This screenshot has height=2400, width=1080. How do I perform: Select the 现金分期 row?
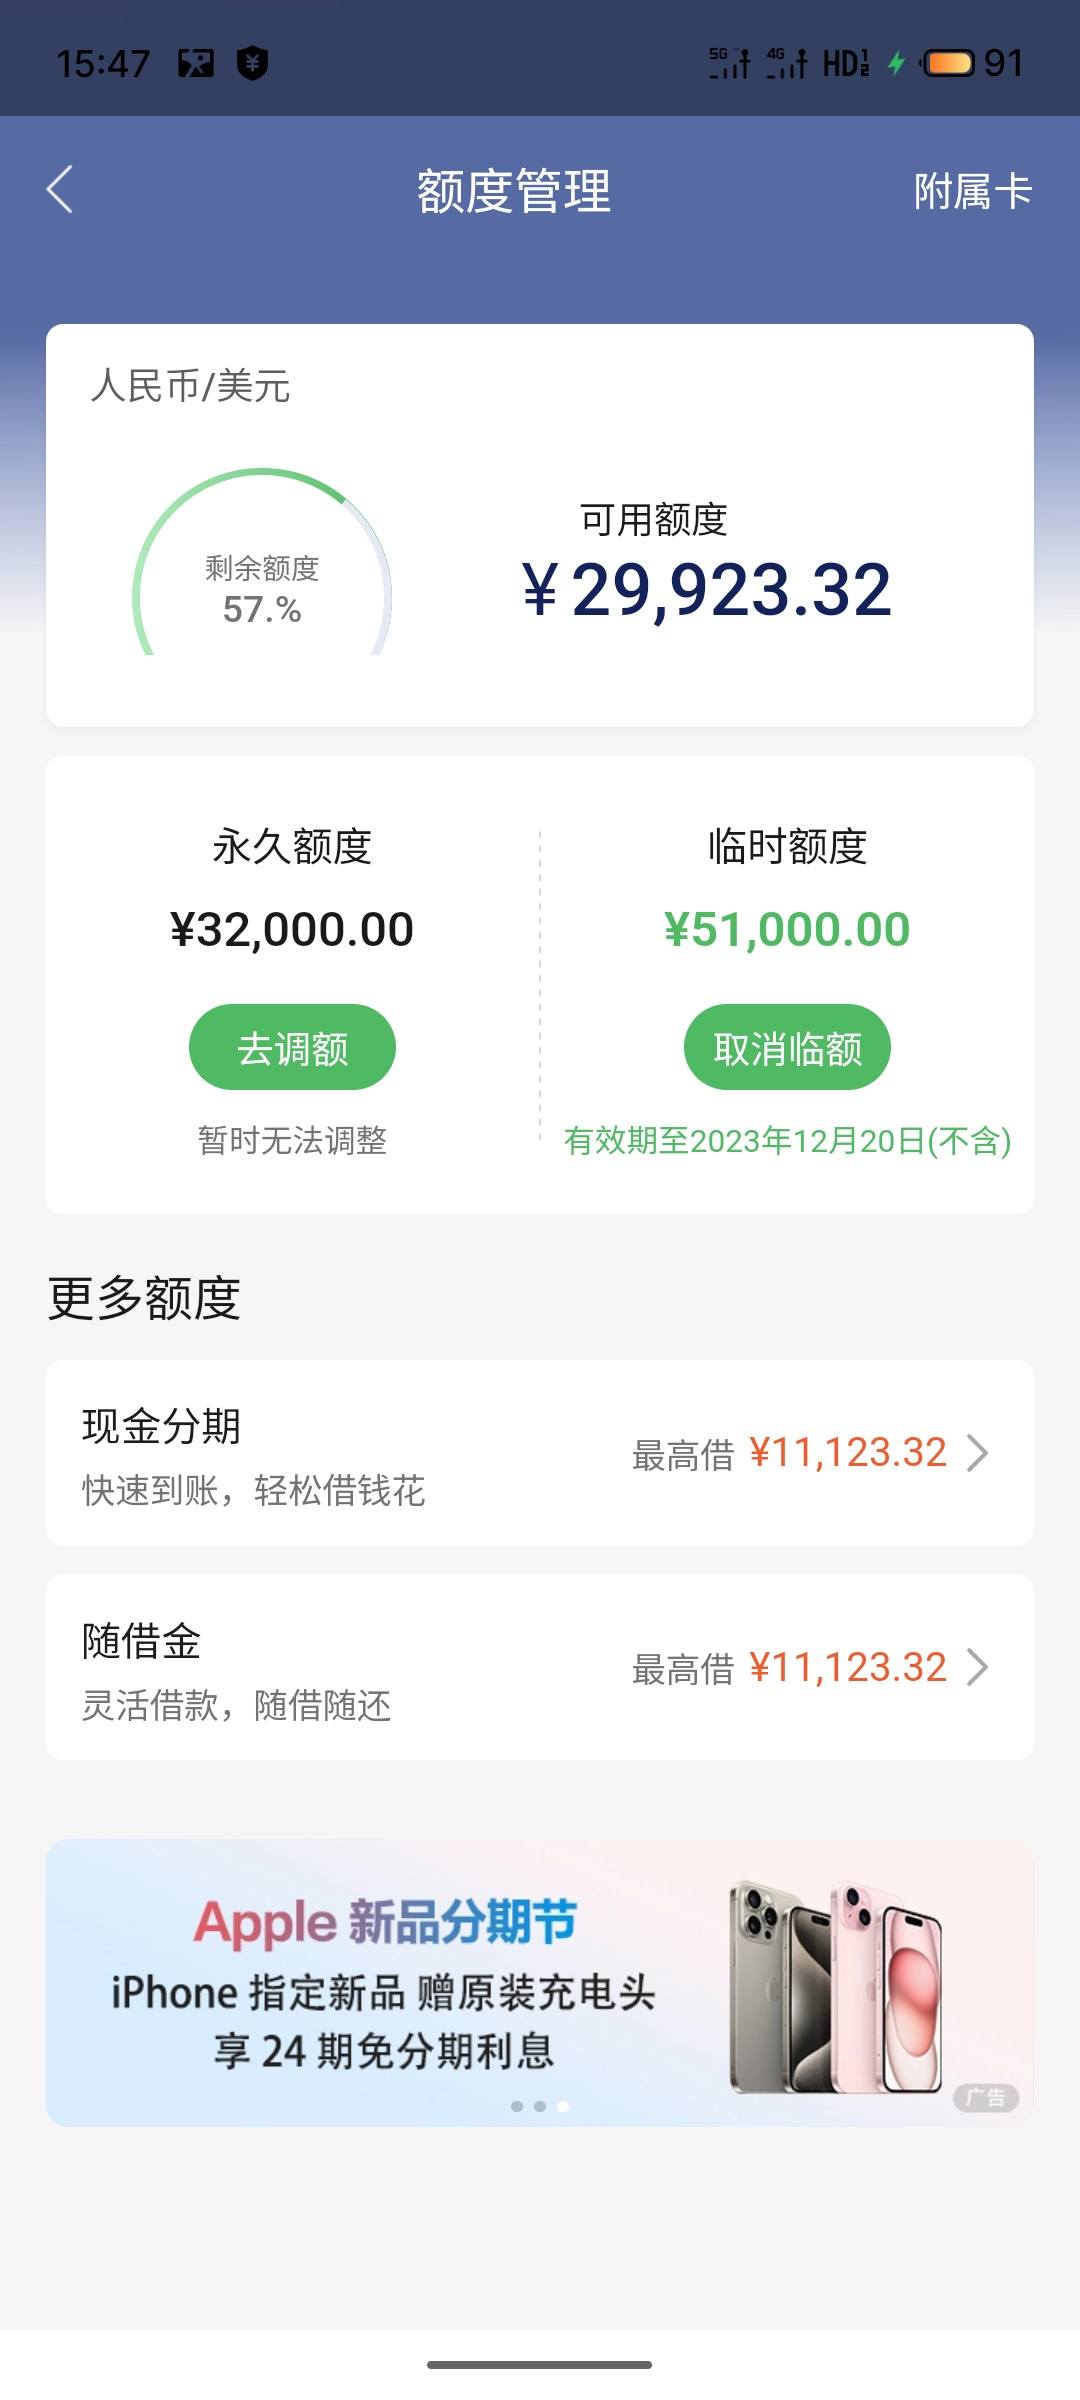pyautogui.click(x=540, y=1453)
